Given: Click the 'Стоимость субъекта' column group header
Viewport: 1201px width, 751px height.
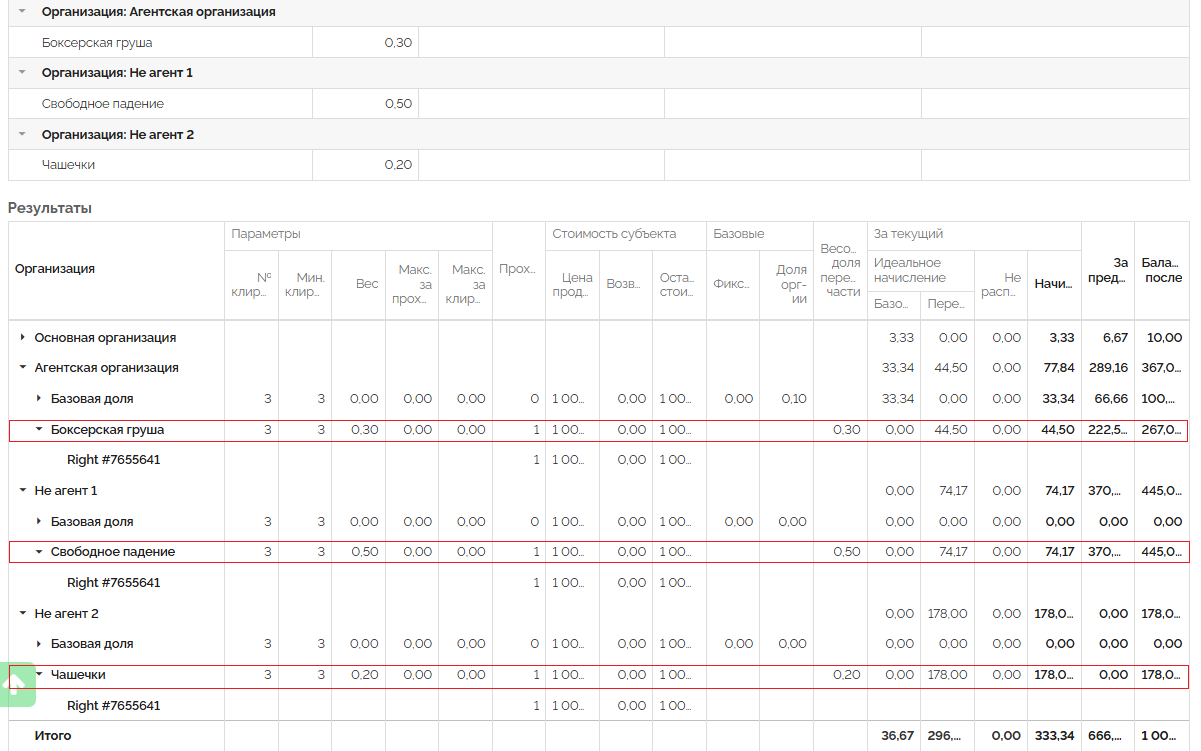Looking at the screenshot, I should tap(614, 234).
